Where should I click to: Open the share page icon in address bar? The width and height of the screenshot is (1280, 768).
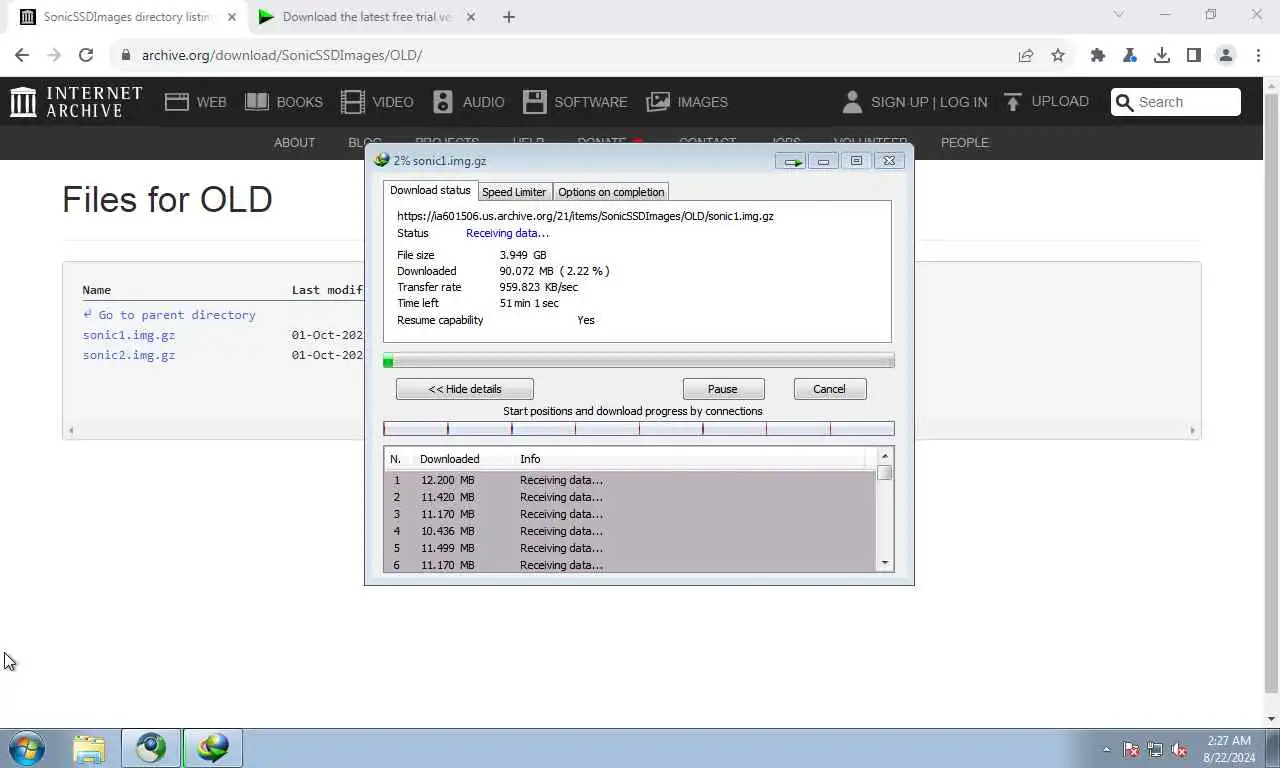(x=1026, y=55)
